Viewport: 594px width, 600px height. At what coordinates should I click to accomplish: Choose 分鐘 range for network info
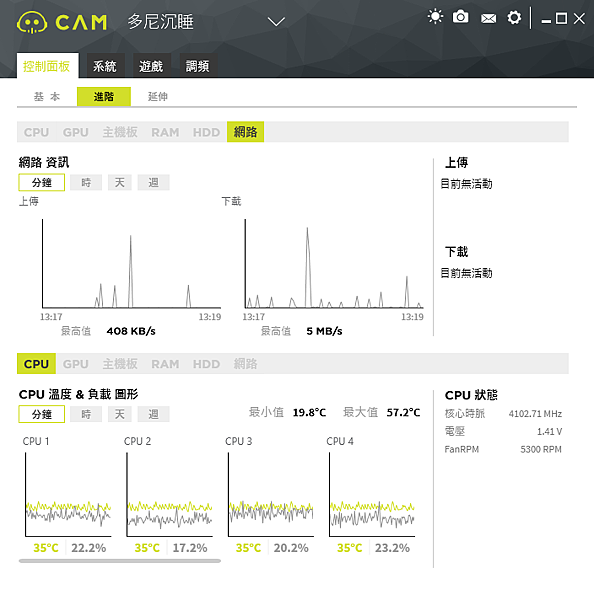tap(42, 182)
